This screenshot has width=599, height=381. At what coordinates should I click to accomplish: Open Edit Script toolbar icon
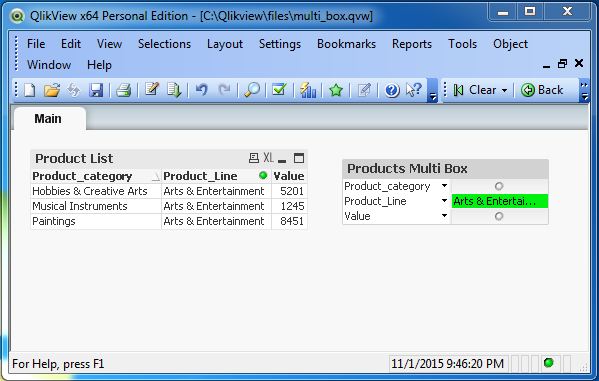(152, 90)
